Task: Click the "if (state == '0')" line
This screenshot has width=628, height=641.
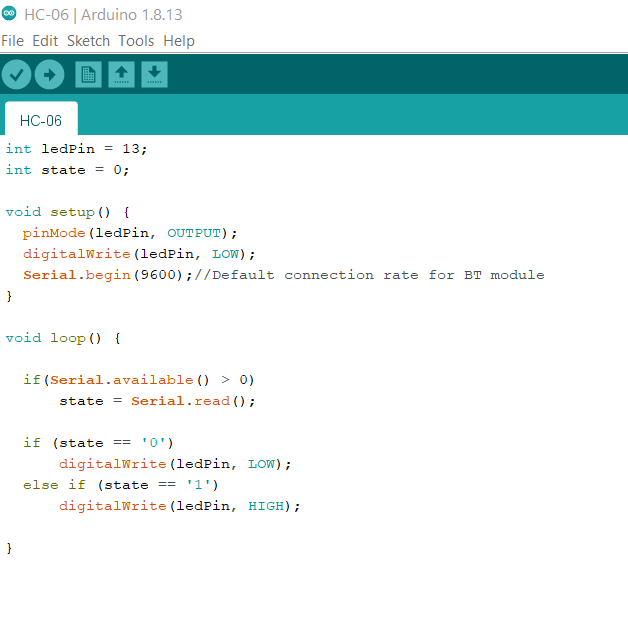Action: [98, 443]
